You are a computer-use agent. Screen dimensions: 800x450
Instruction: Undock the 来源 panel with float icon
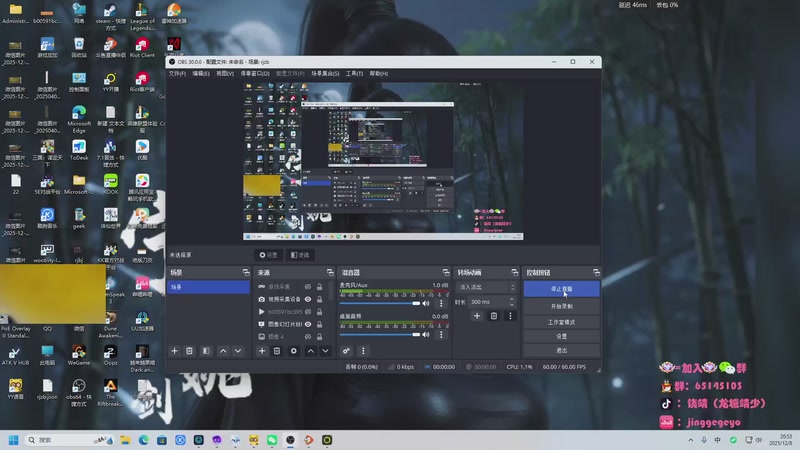tap(330, 272)
